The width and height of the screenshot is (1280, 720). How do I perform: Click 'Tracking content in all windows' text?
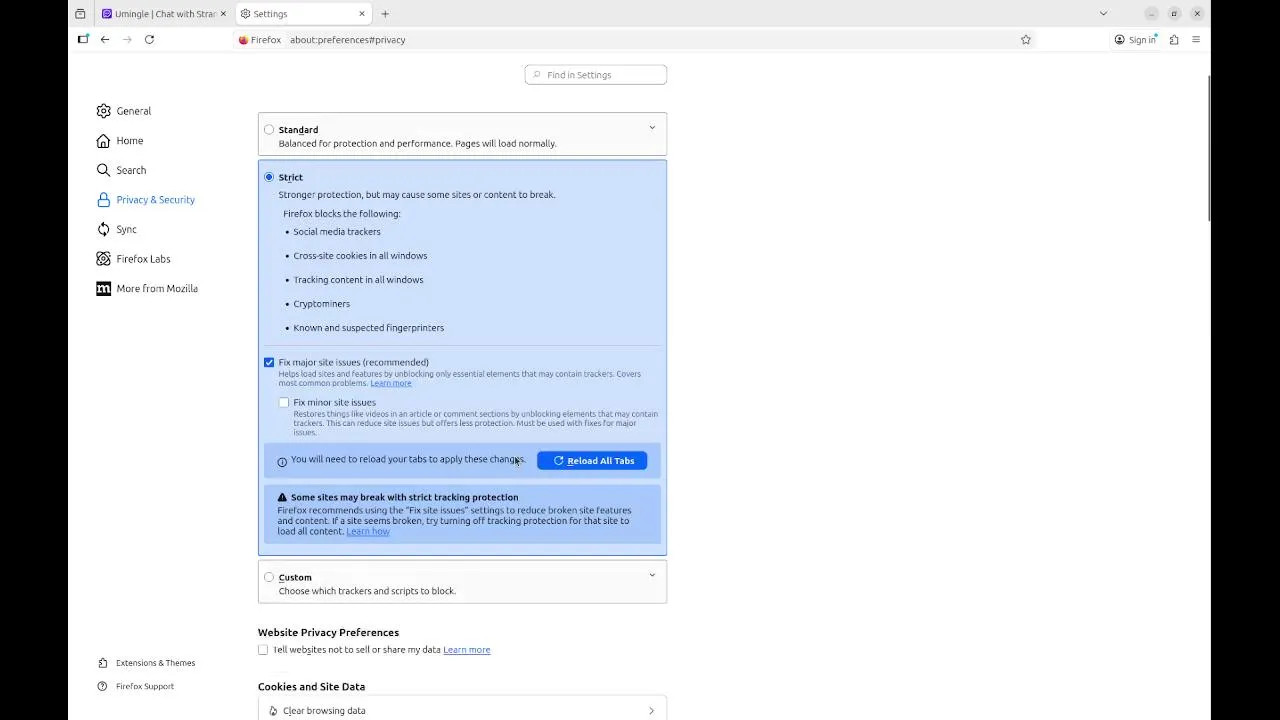[x=358, y=280]
